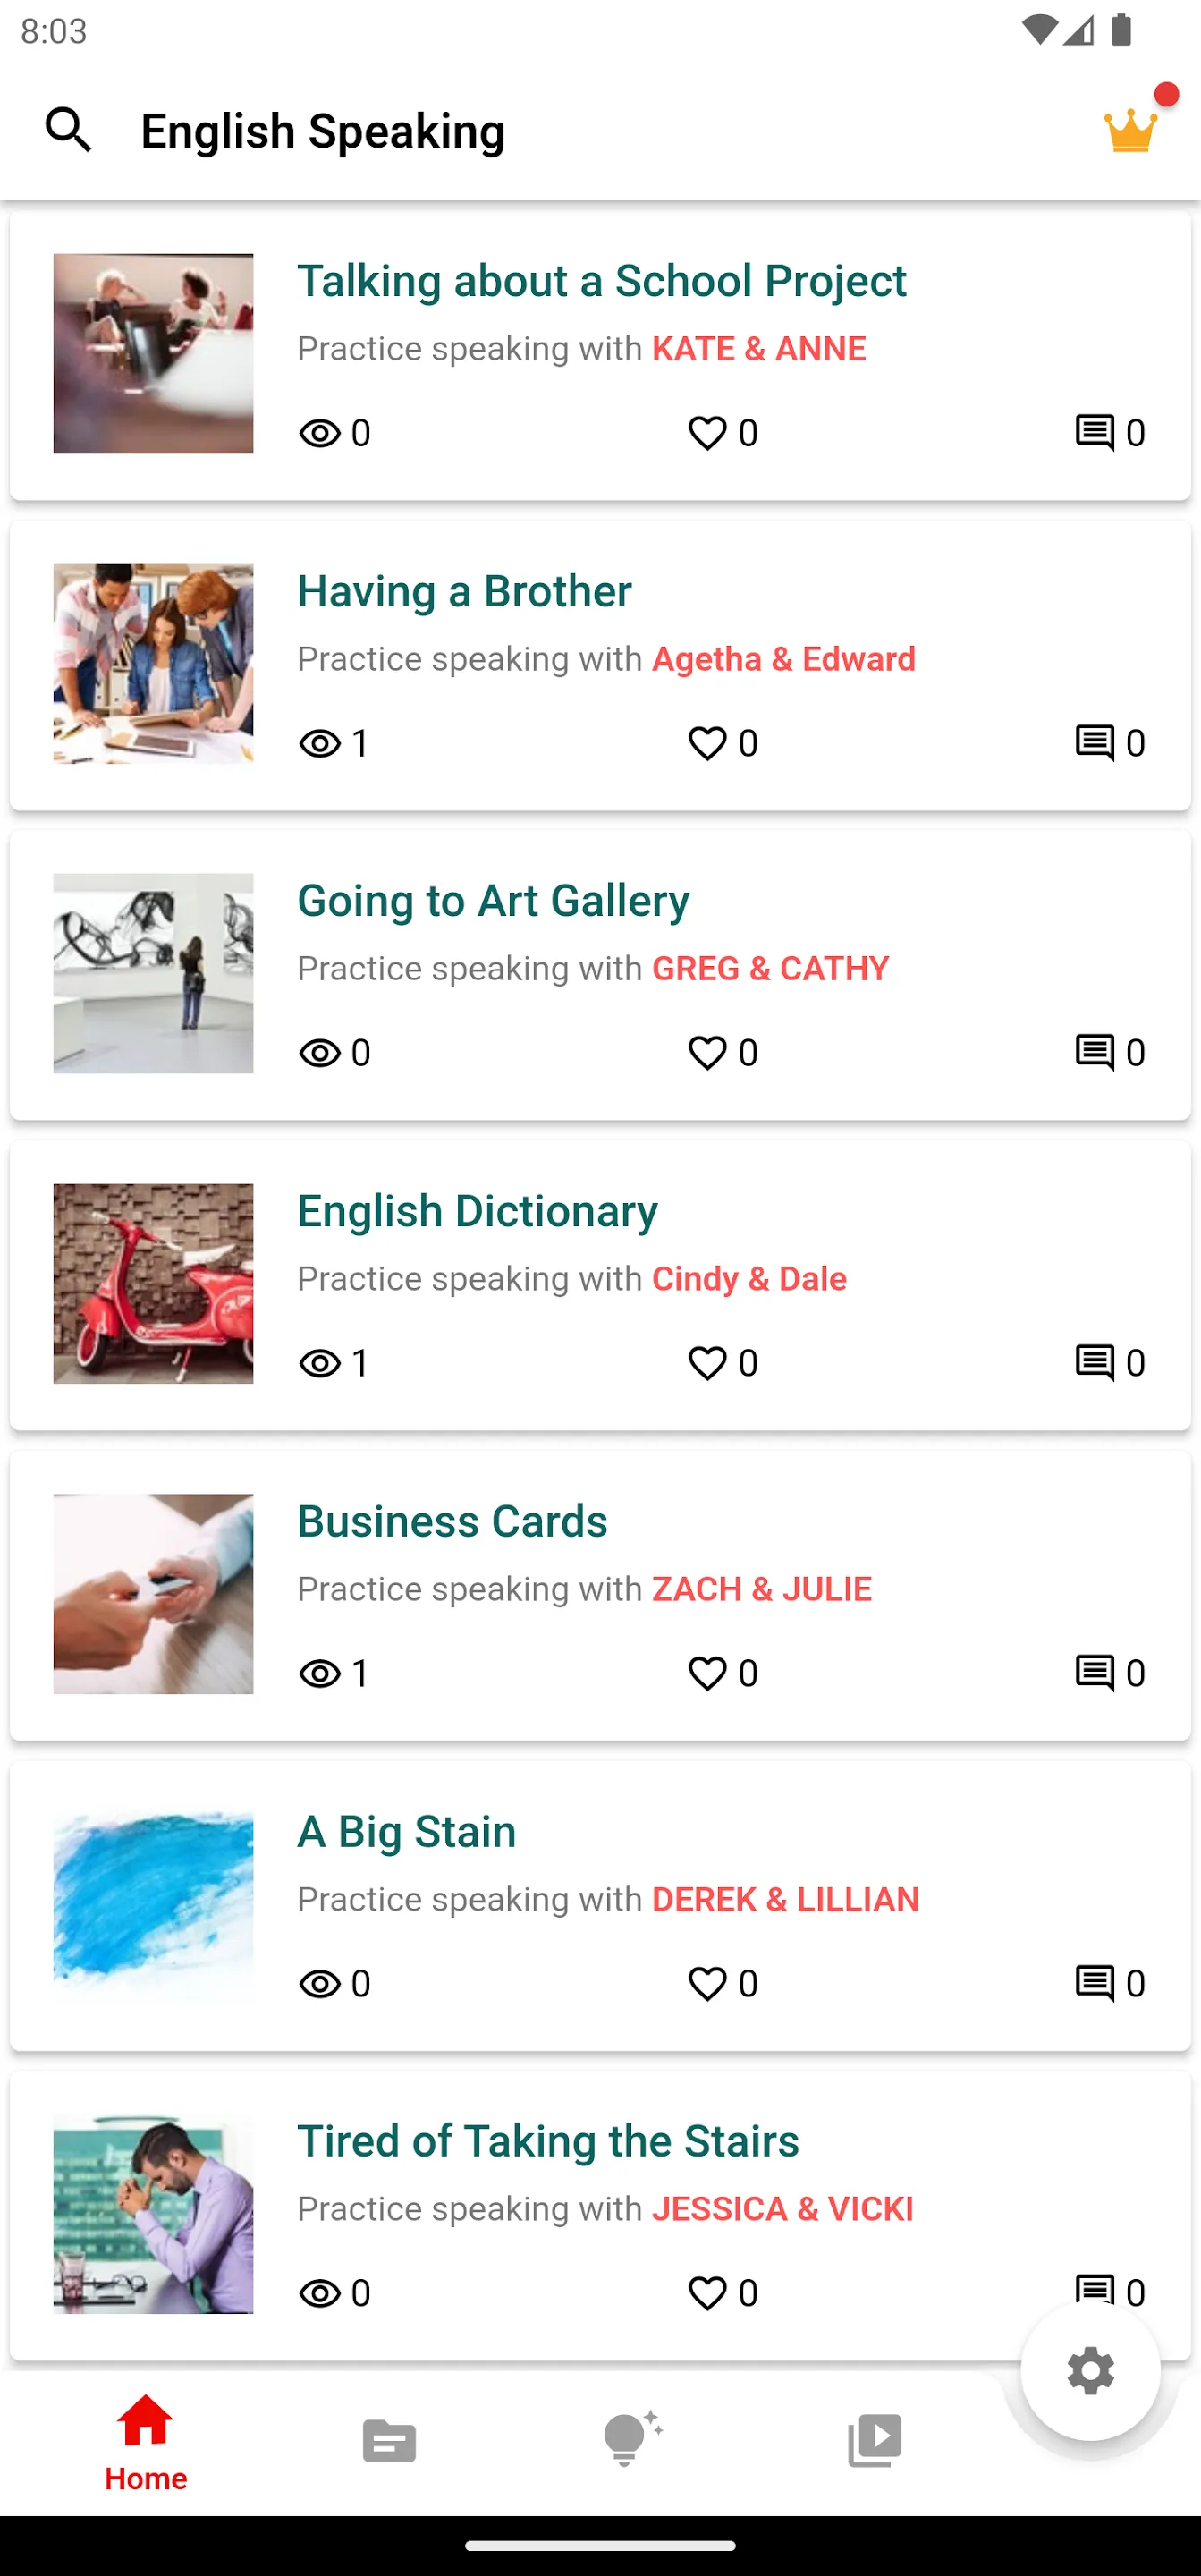1201x2576 pixels.
Task: Tap the red scooter thumbnail
Action: 153,1284
